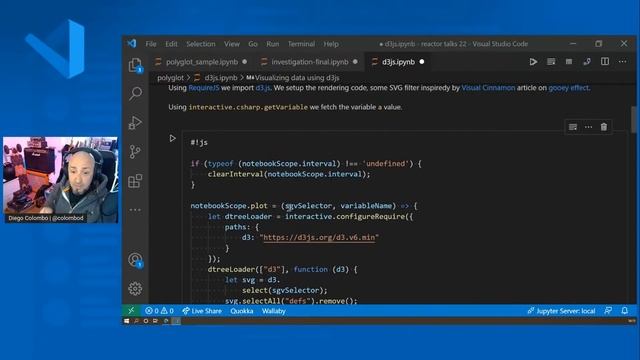640x360 pixels.
Task: Click the editor vertical scrollbar thumb
Action: point(633,119)
